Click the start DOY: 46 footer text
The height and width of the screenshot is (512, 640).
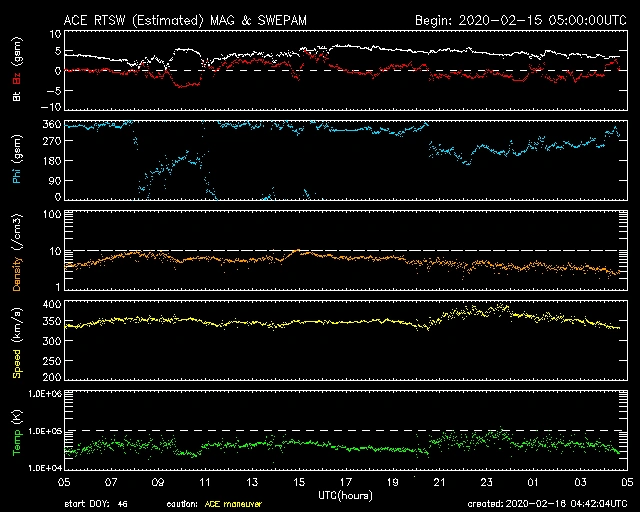coord(96,504)
